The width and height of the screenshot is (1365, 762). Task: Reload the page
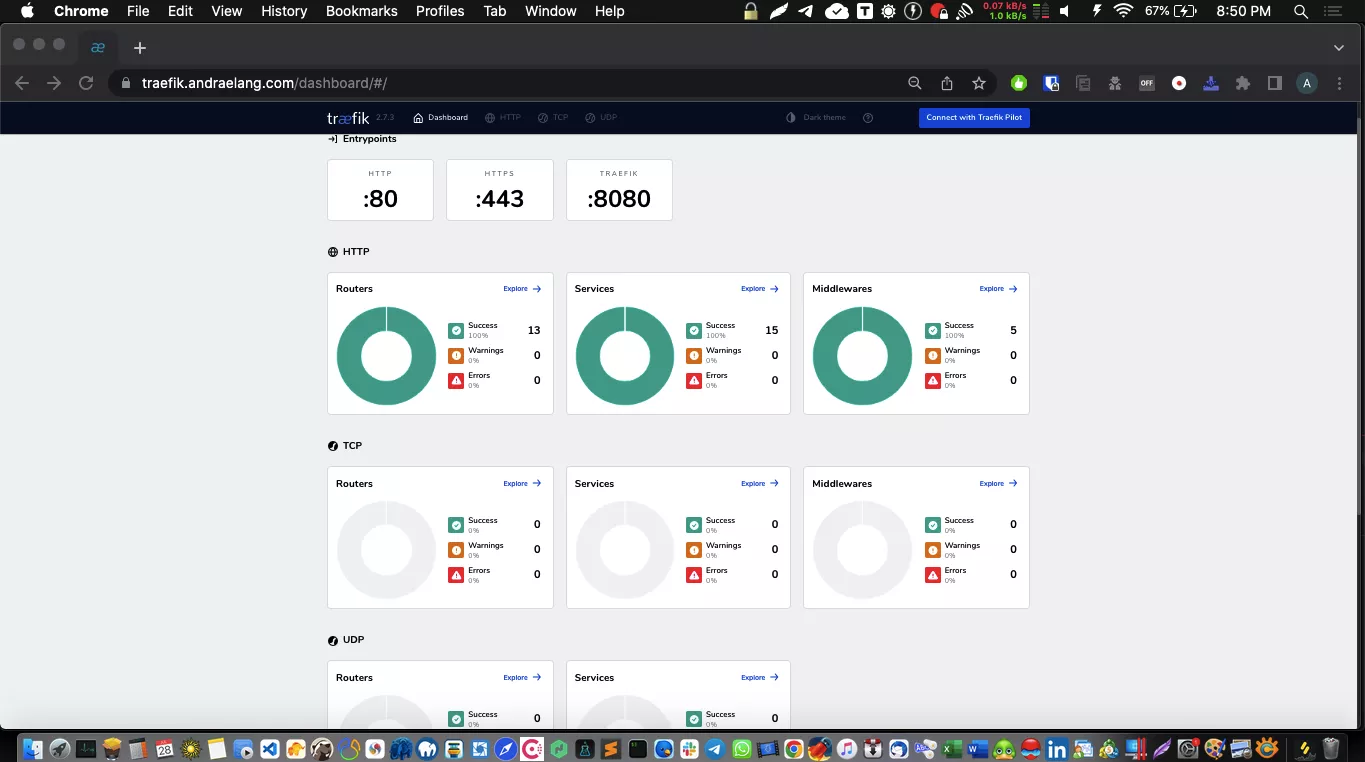click(86, 83)
